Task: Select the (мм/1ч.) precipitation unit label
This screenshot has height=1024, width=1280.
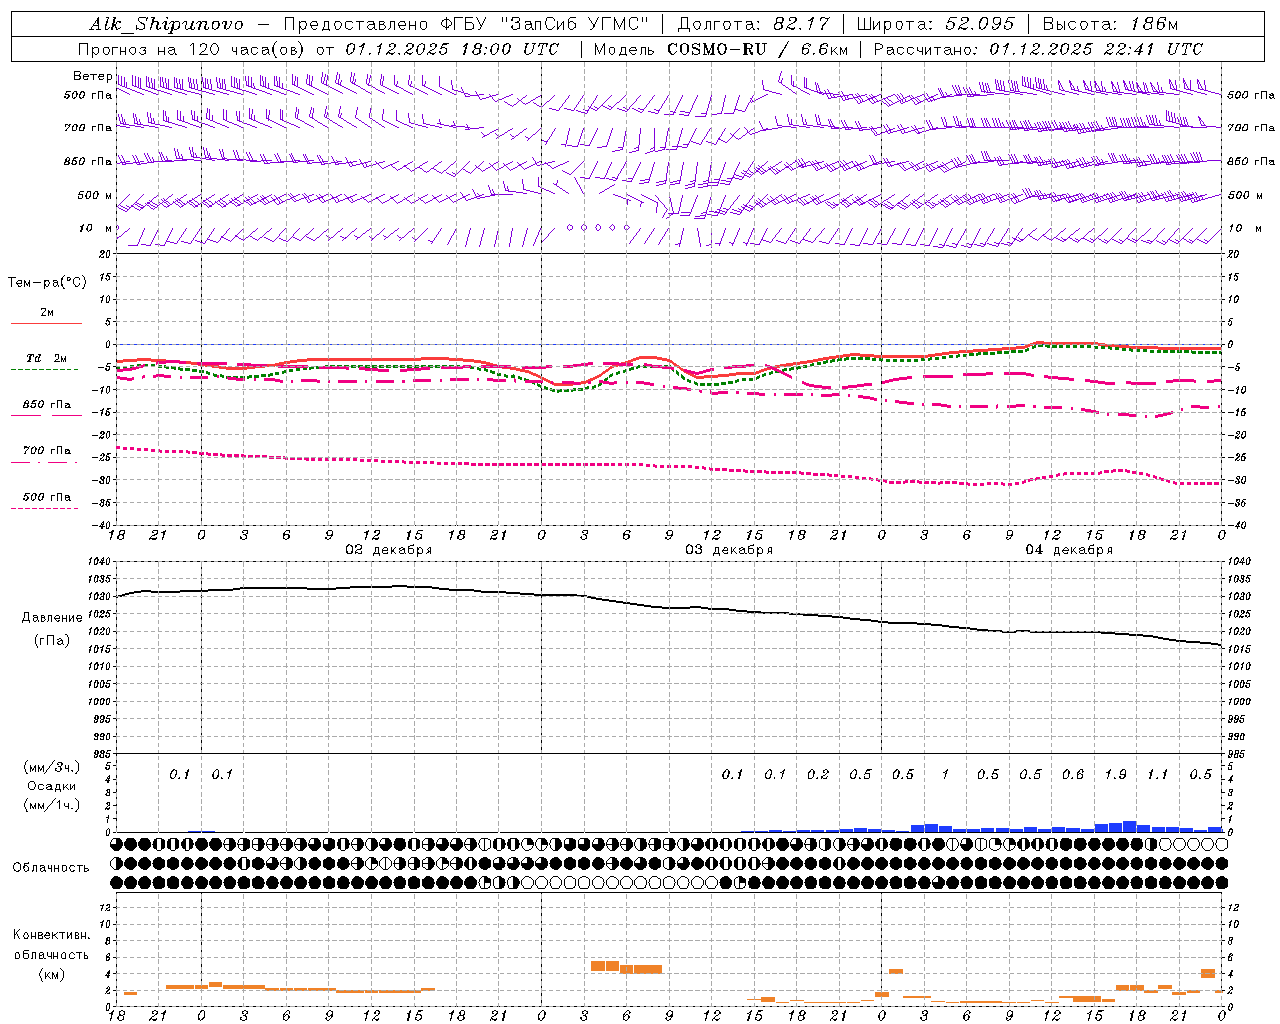Action: pos(51,805)
